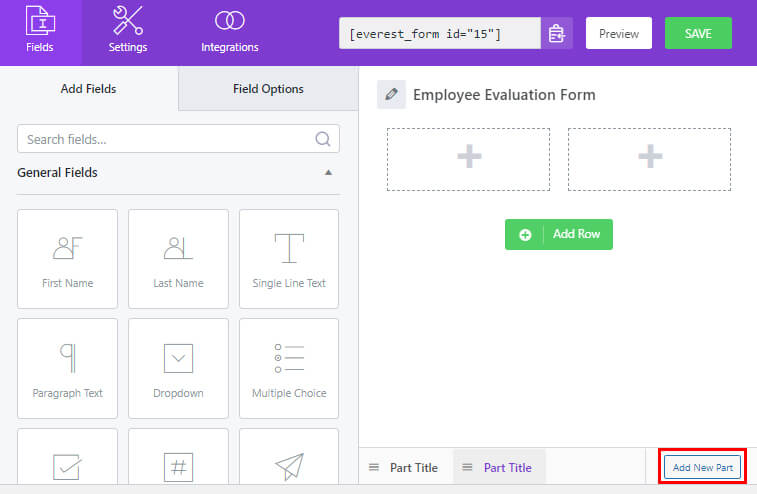Click plus in left empty column

coord(469,156)
